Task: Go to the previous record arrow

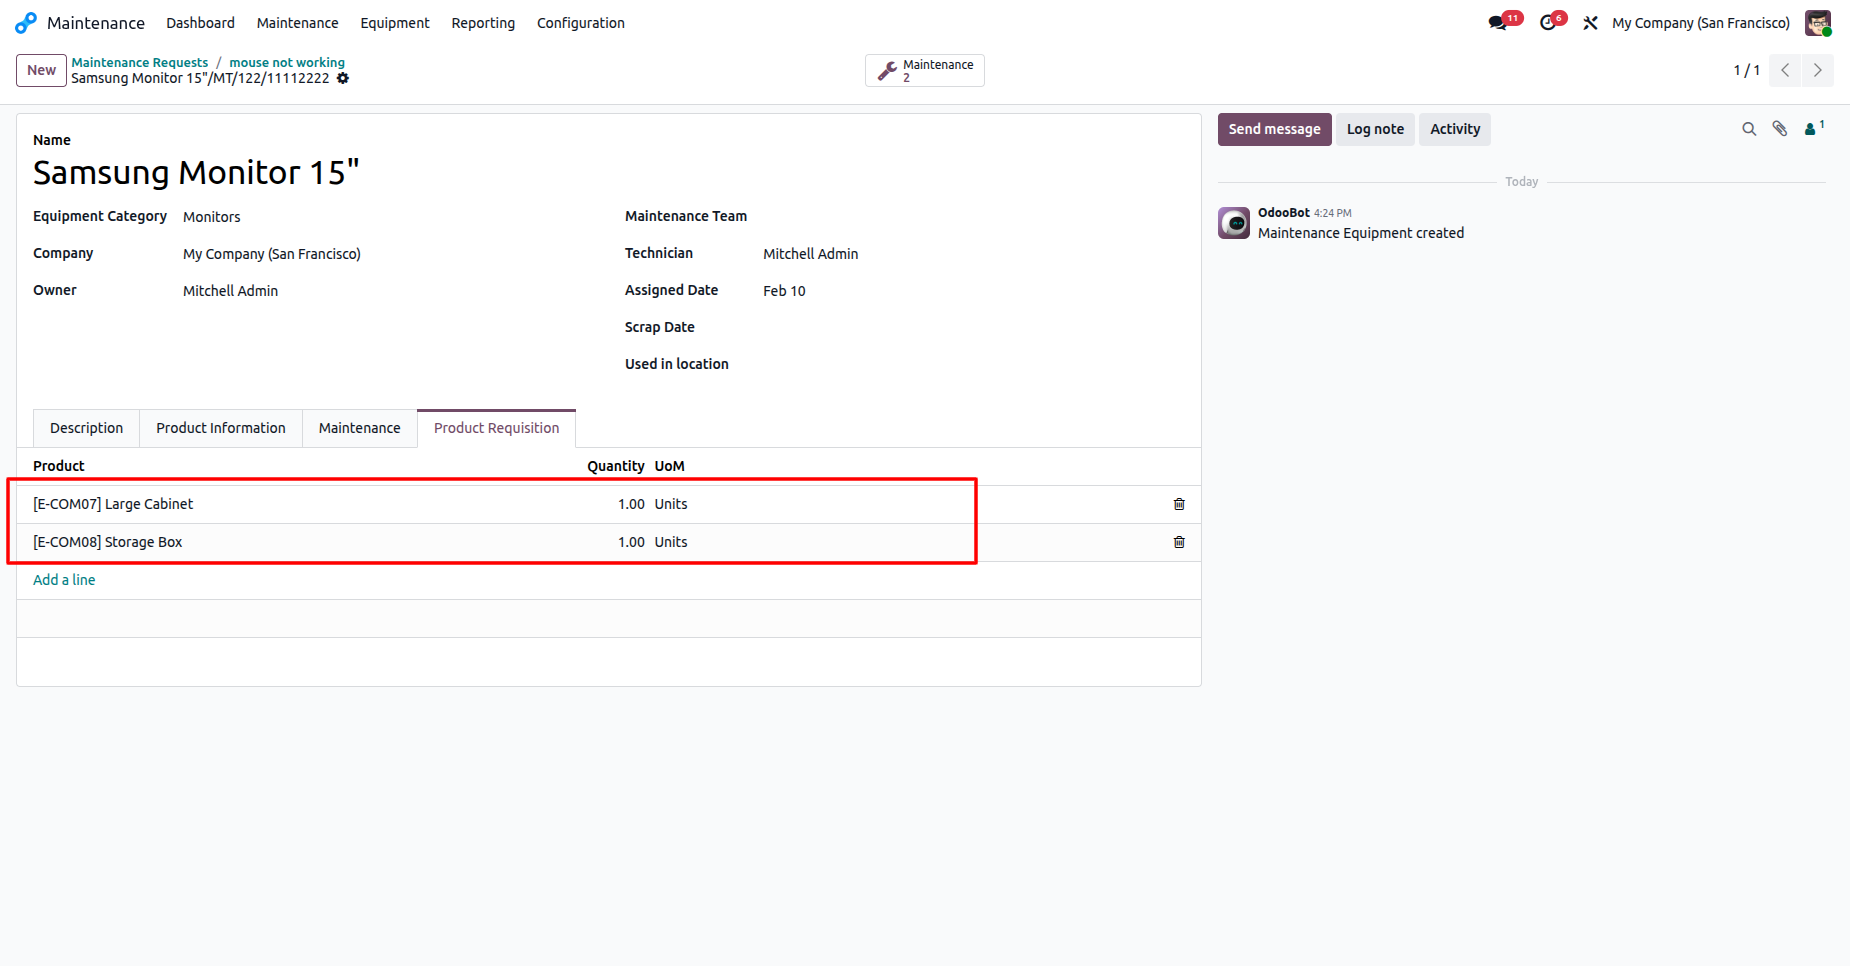Action: pyautogui.click(x=1785, y=70)
